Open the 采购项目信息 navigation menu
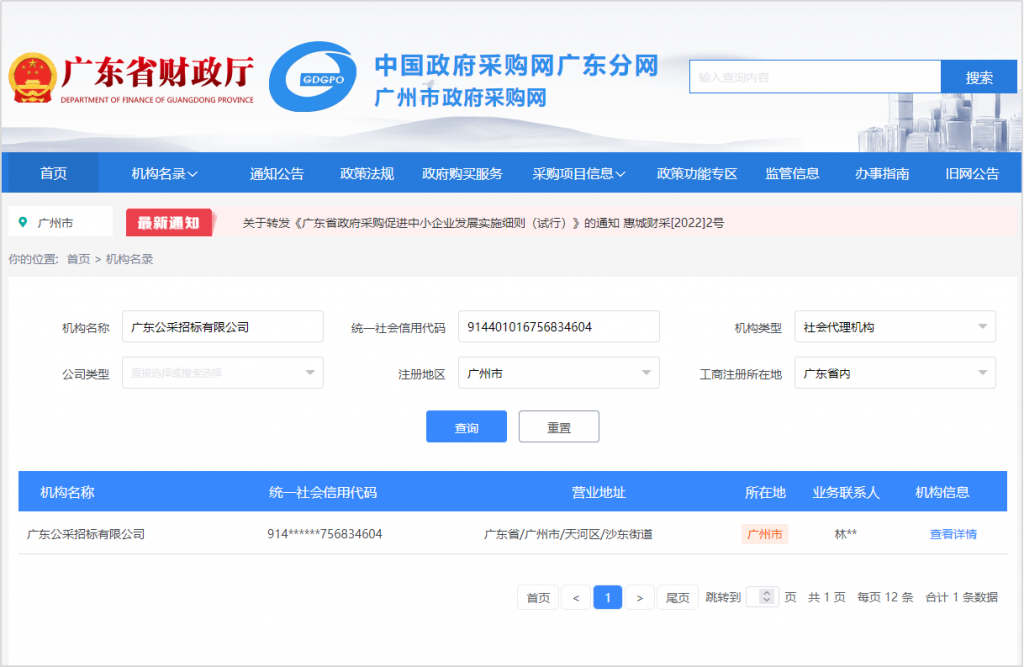1024x667 pixels. pyautogui.click(x=578, y=173)
